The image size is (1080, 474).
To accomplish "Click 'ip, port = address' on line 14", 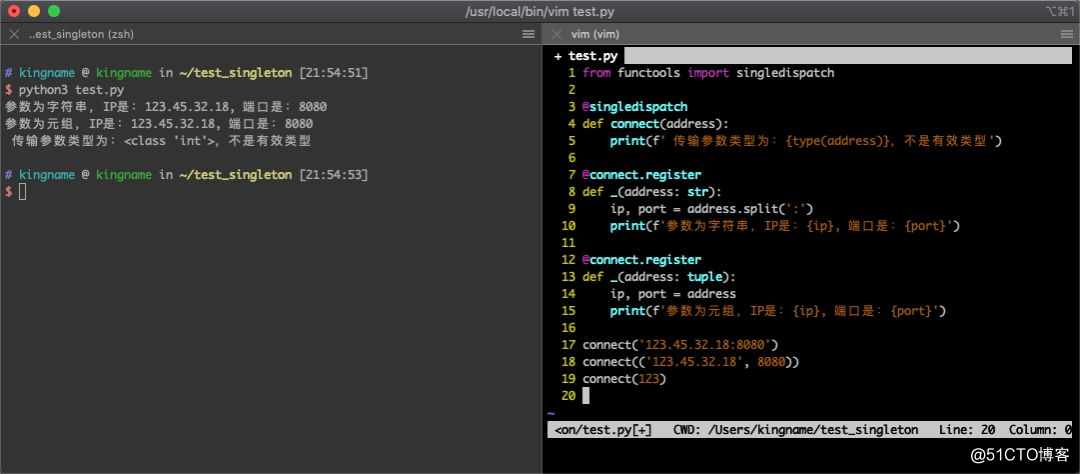I will pos(673,294).
